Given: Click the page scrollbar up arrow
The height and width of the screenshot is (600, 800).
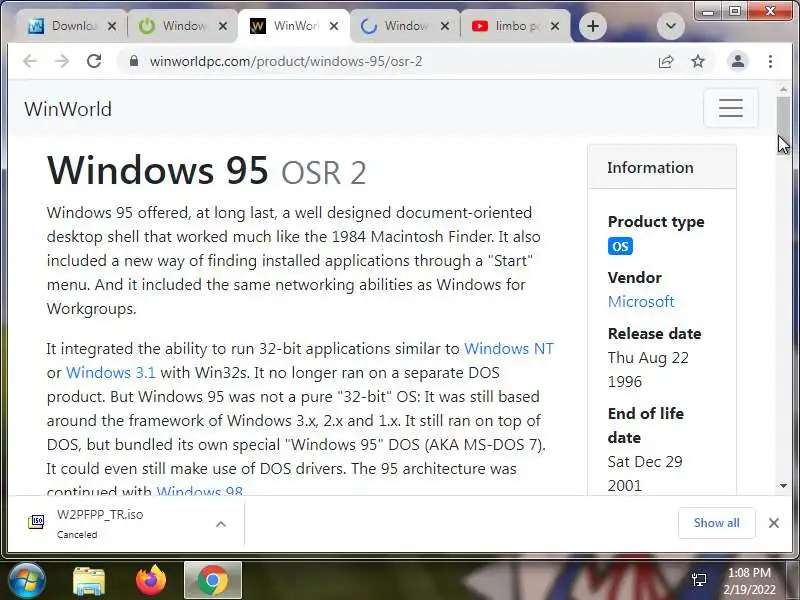Looking at the screenshot, I should tap(784, 89).
